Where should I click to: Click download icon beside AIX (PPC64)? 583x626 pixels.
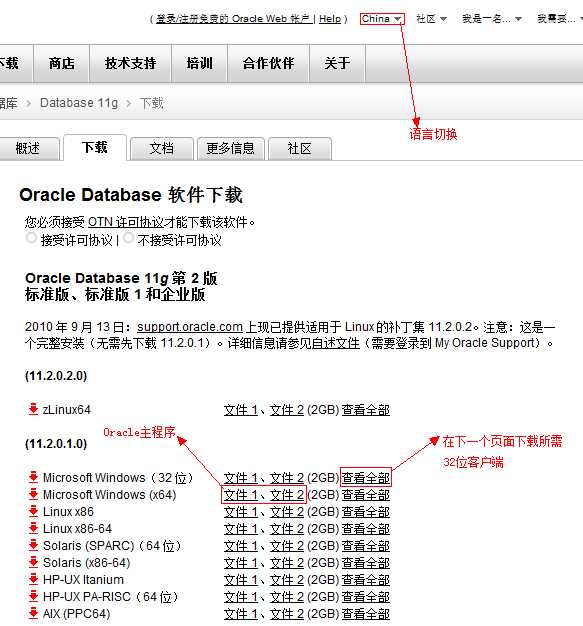click(34, 613)
